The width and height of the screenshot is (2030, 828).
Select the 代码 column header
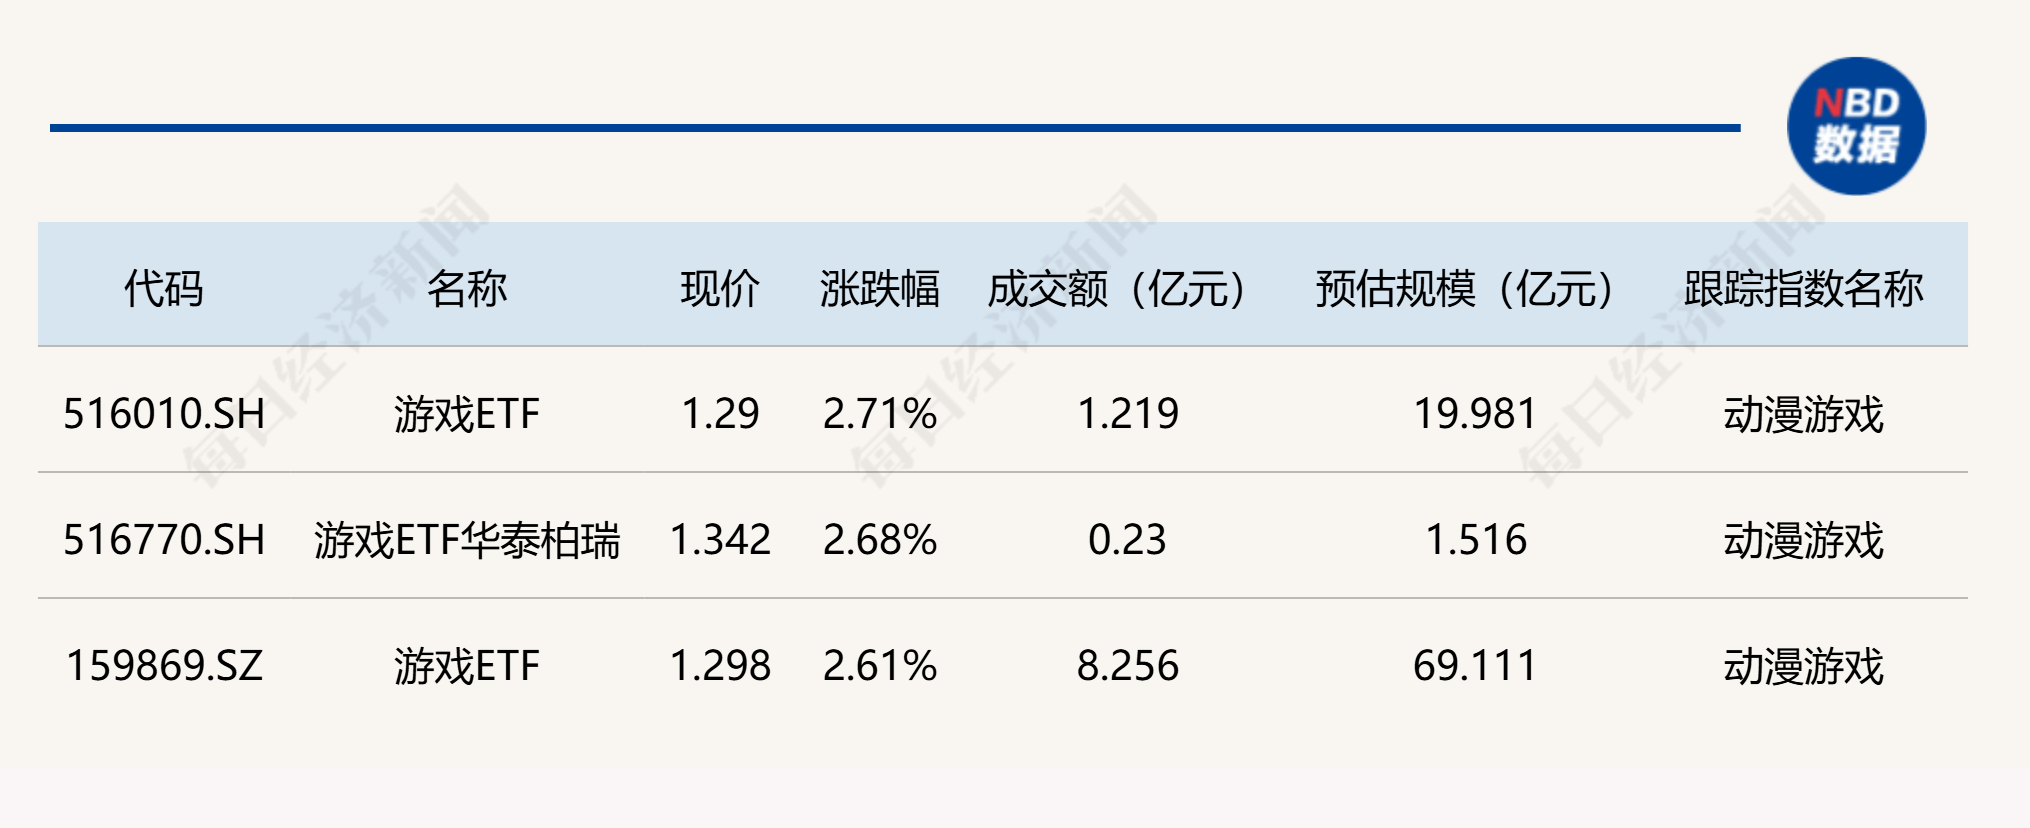(x=164, y=289)
